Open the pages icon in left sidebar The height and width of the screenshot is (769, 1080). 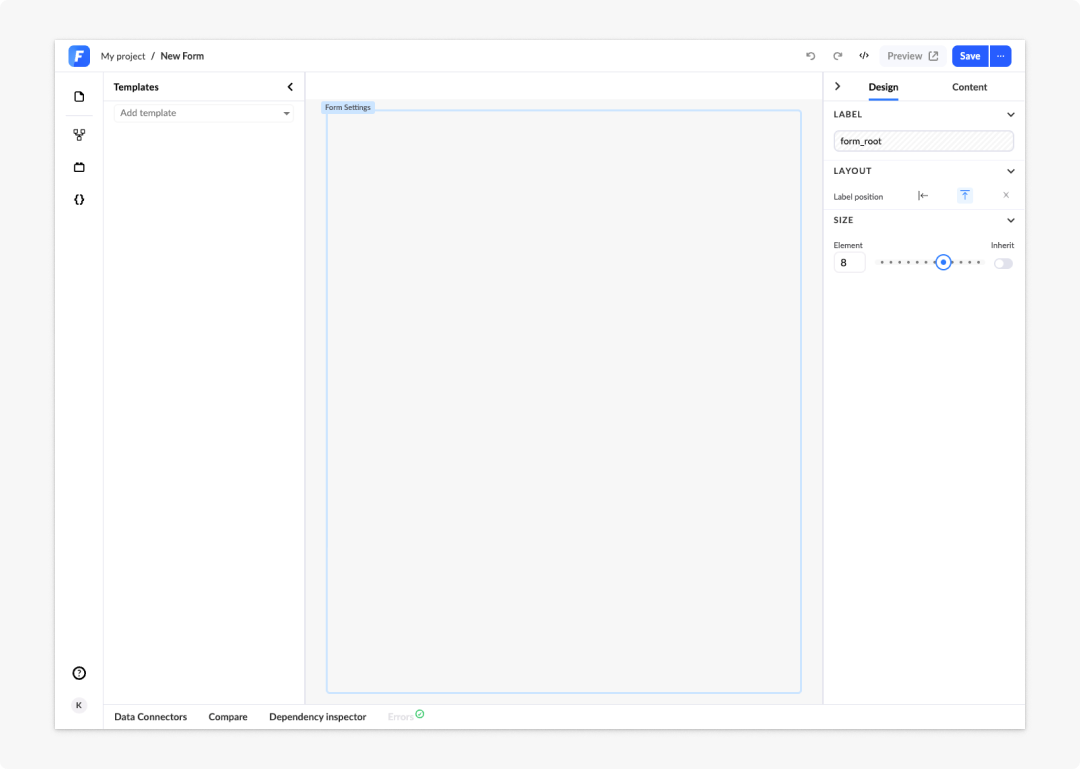[79, 96]
